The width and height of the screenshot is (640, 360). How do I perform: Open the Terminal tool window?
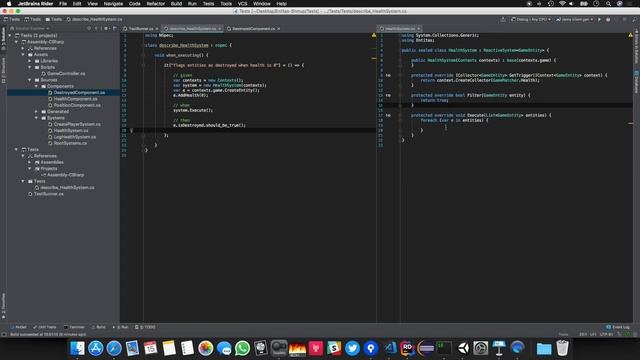click(x=74, y=327)
